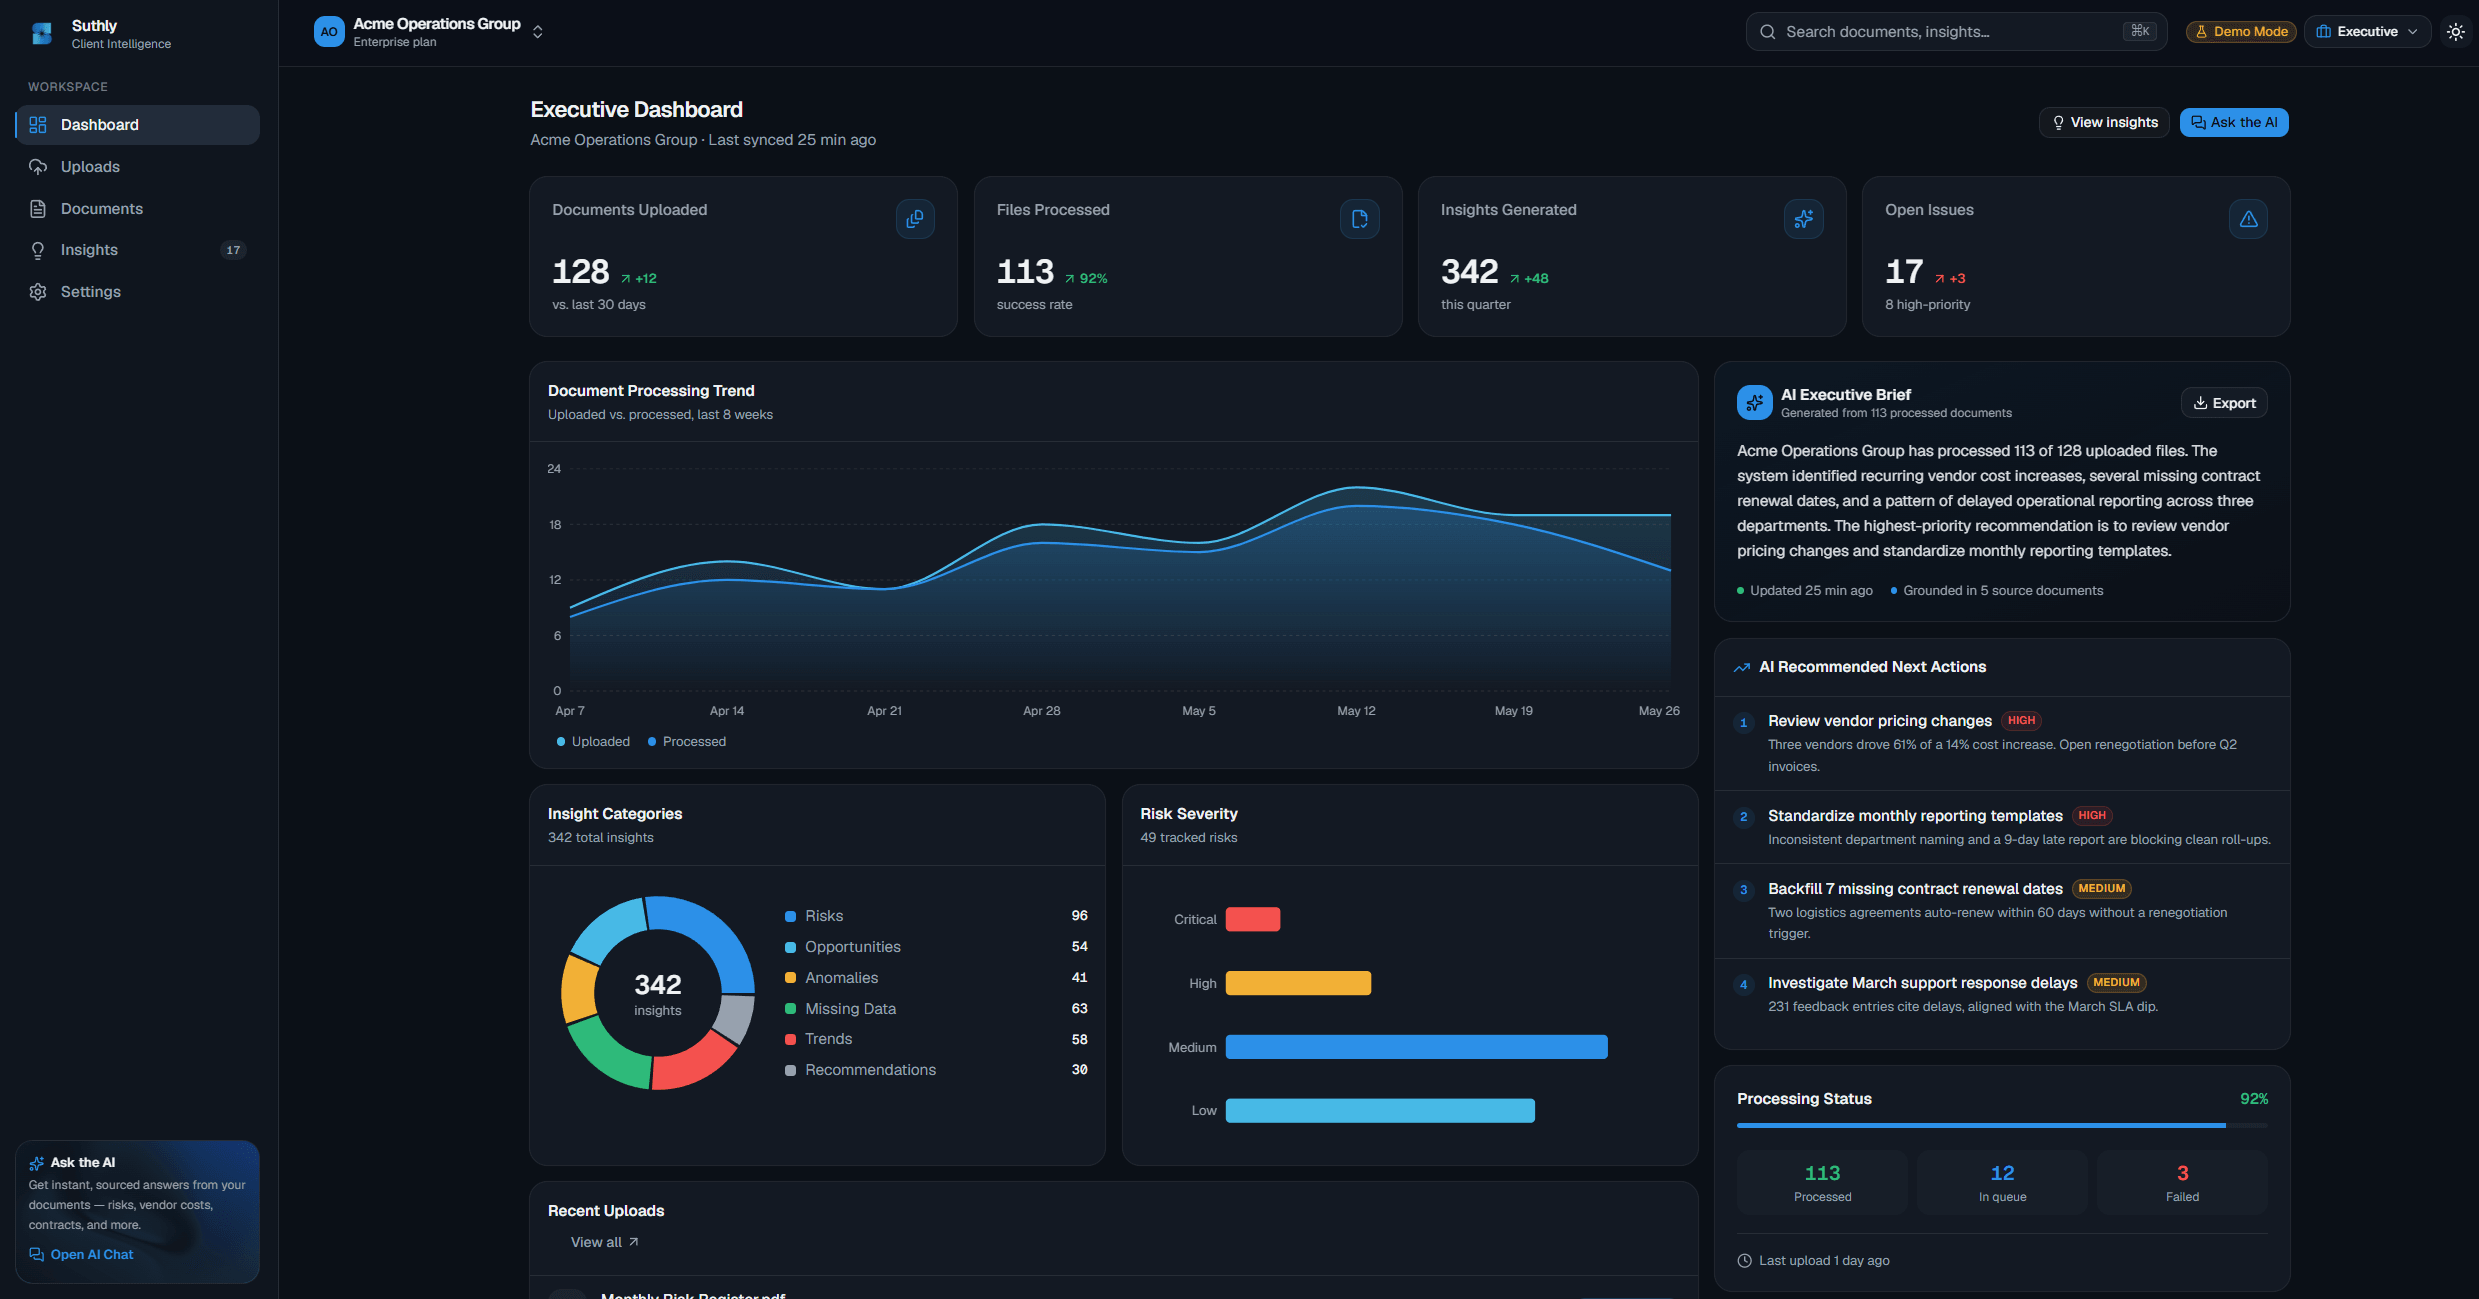Open action Investigate March support response delays
2479x1299 pixels.
2002,995
